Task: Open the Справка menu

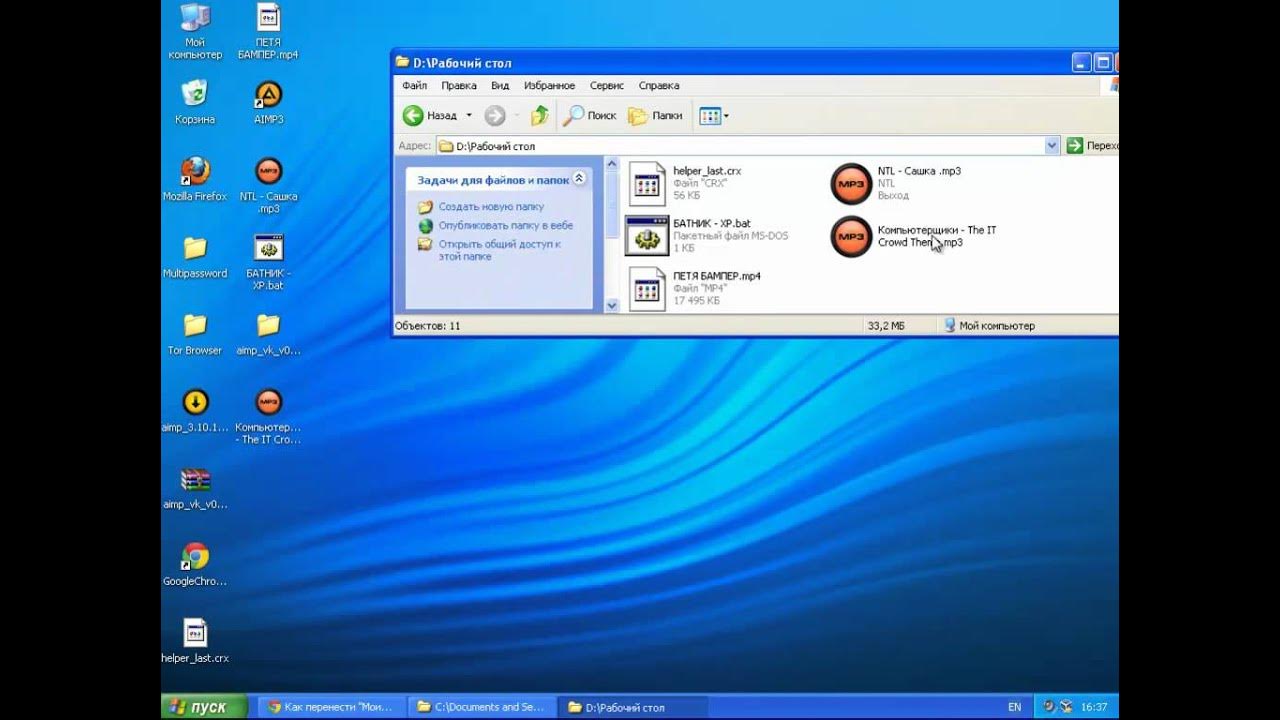Action: (x=659, y=86)
